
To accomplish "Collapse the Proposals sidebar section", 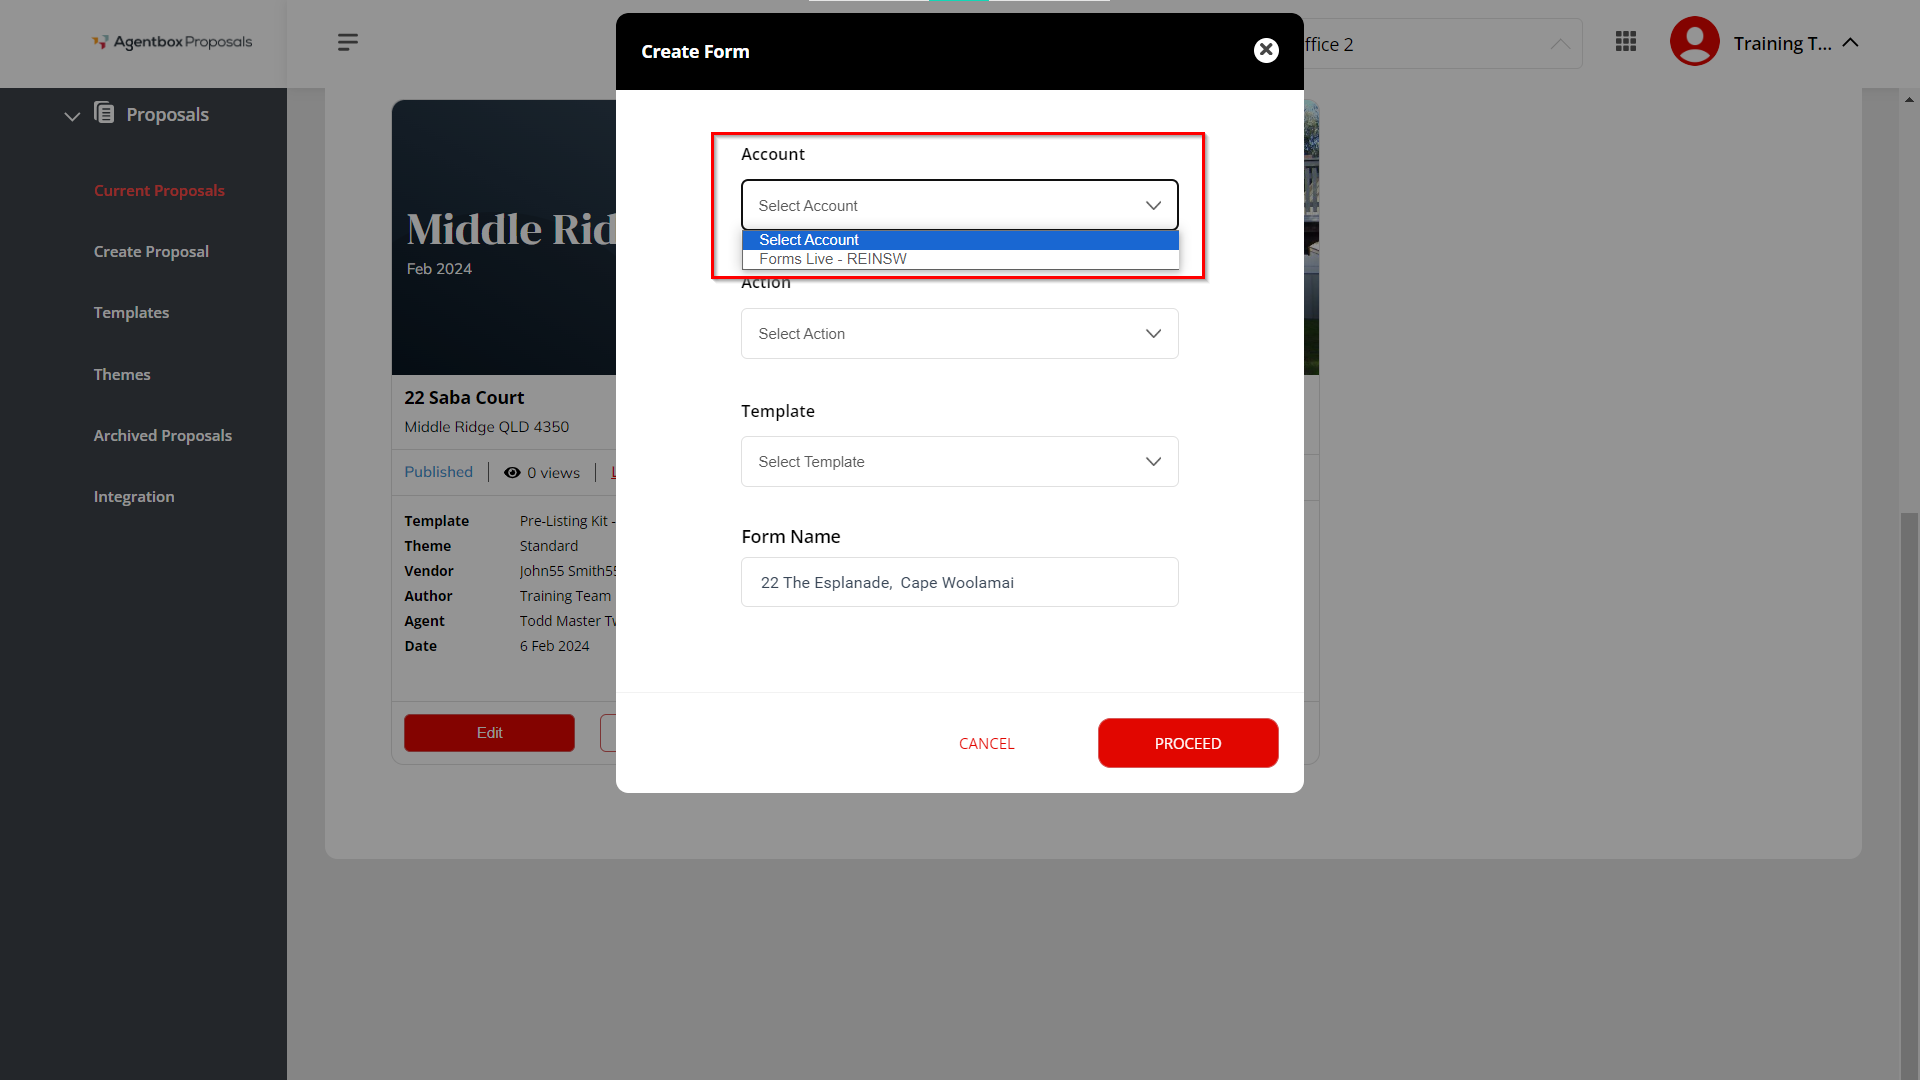I will coord(72,116).
